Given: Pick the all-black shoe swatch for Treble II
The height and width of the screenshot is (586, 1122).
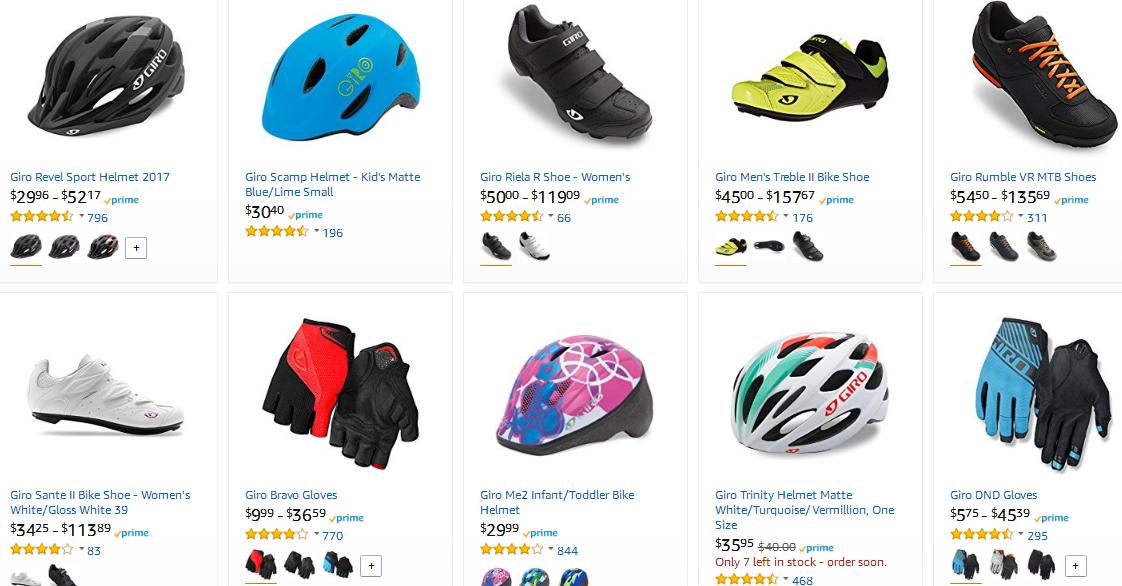Looking at the screenshot, I should pos(808,246).
